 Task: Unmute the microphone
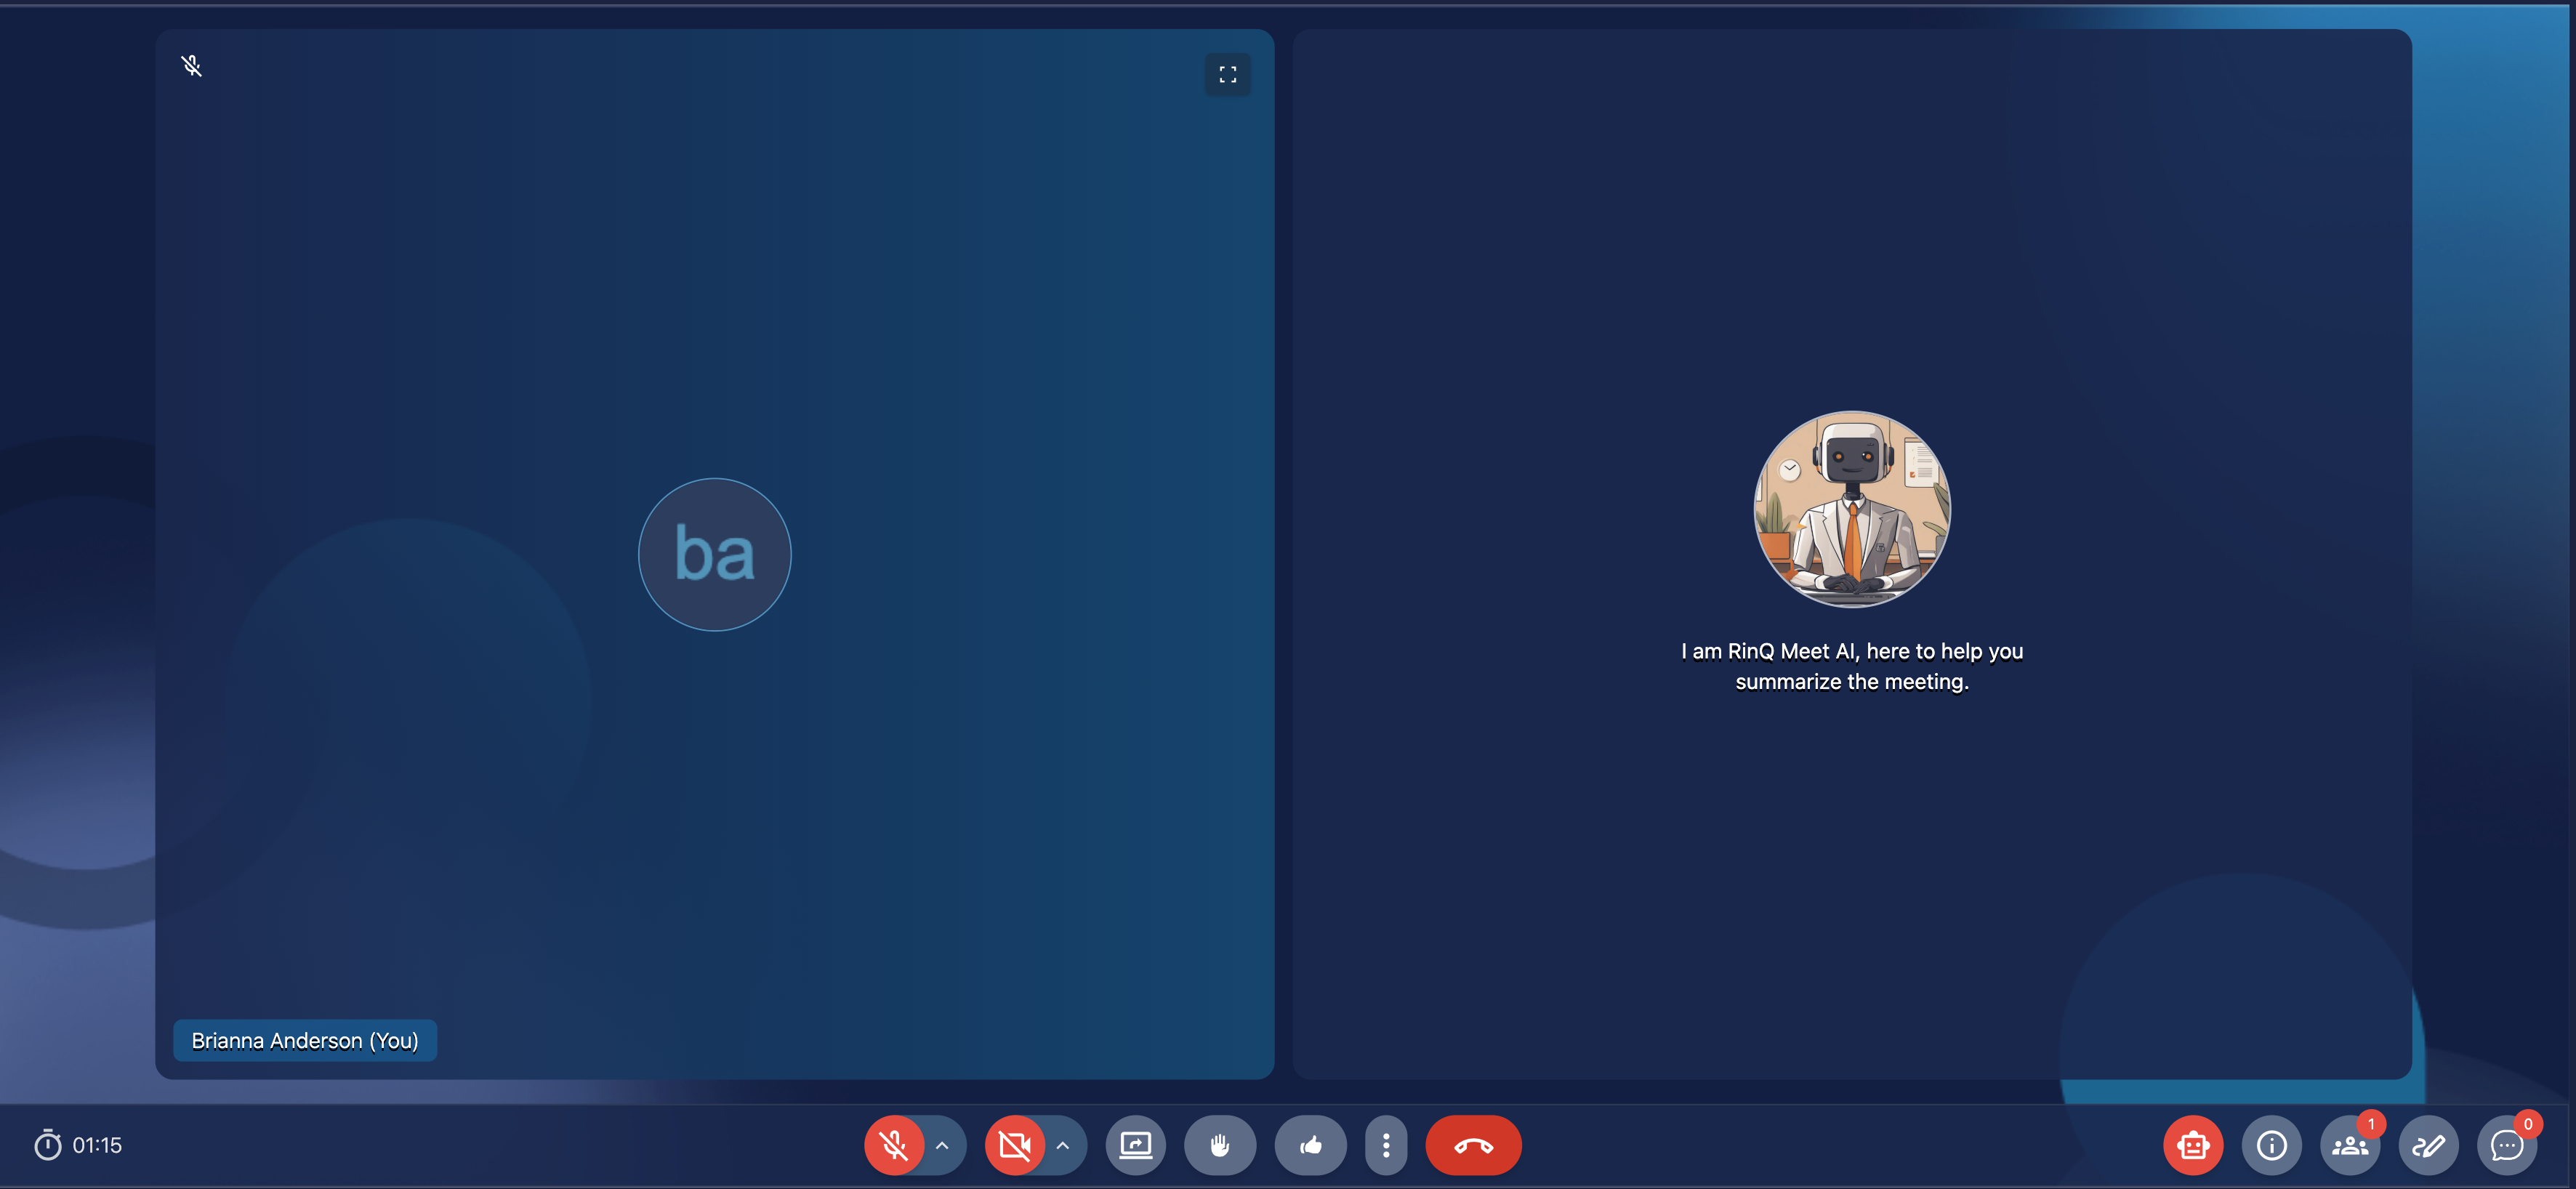pos(893,1145)
